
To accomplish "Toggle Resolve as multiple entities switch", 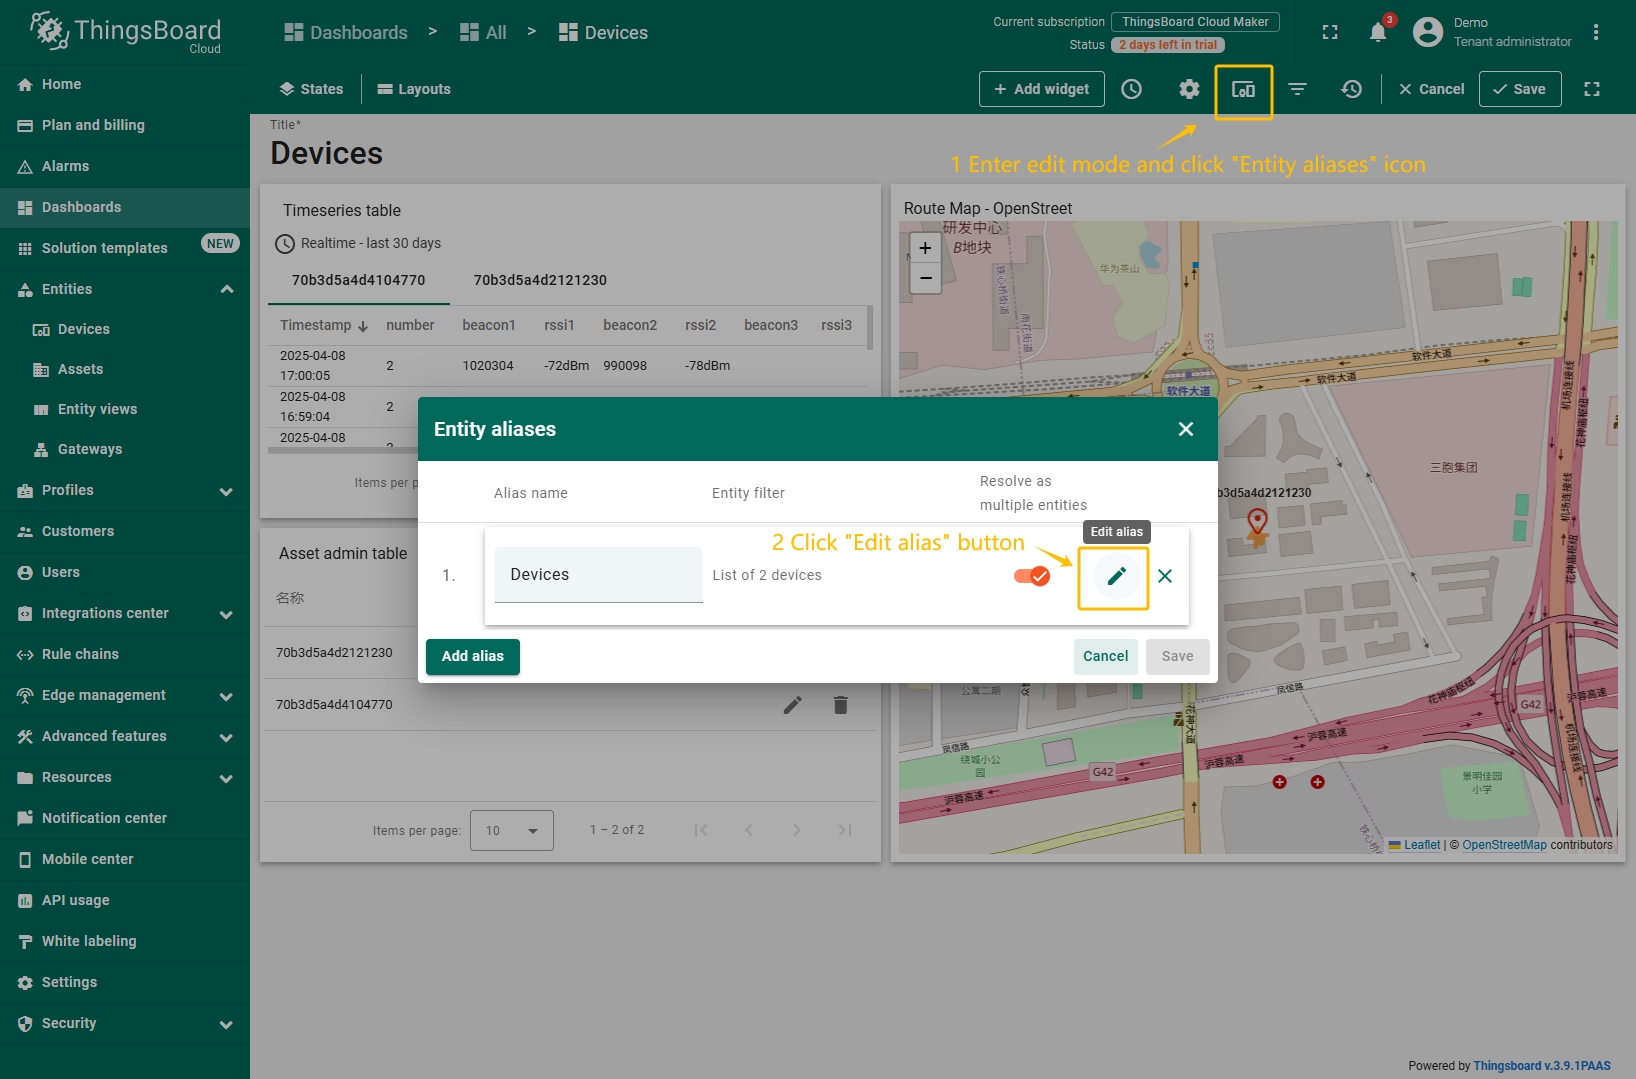I will [1031, 576].
